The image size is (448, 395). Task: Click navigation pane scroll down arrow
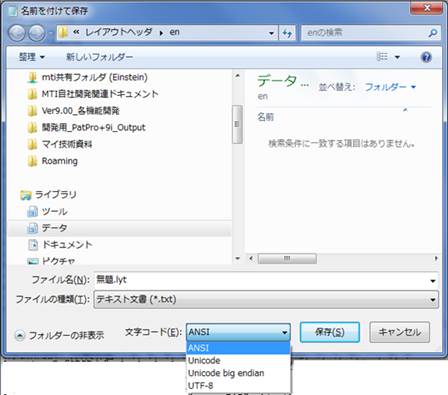[x=237, y=258]
